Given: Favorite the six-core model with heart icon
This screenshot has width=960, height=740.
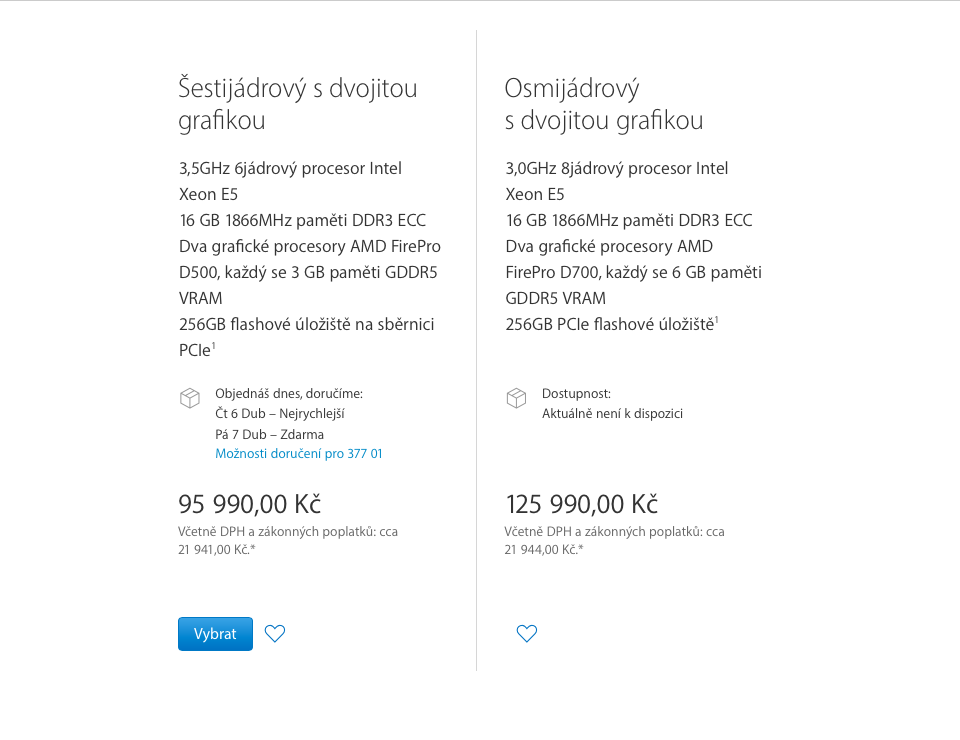Looking at the screenshot, I should [x=275, y=633].
